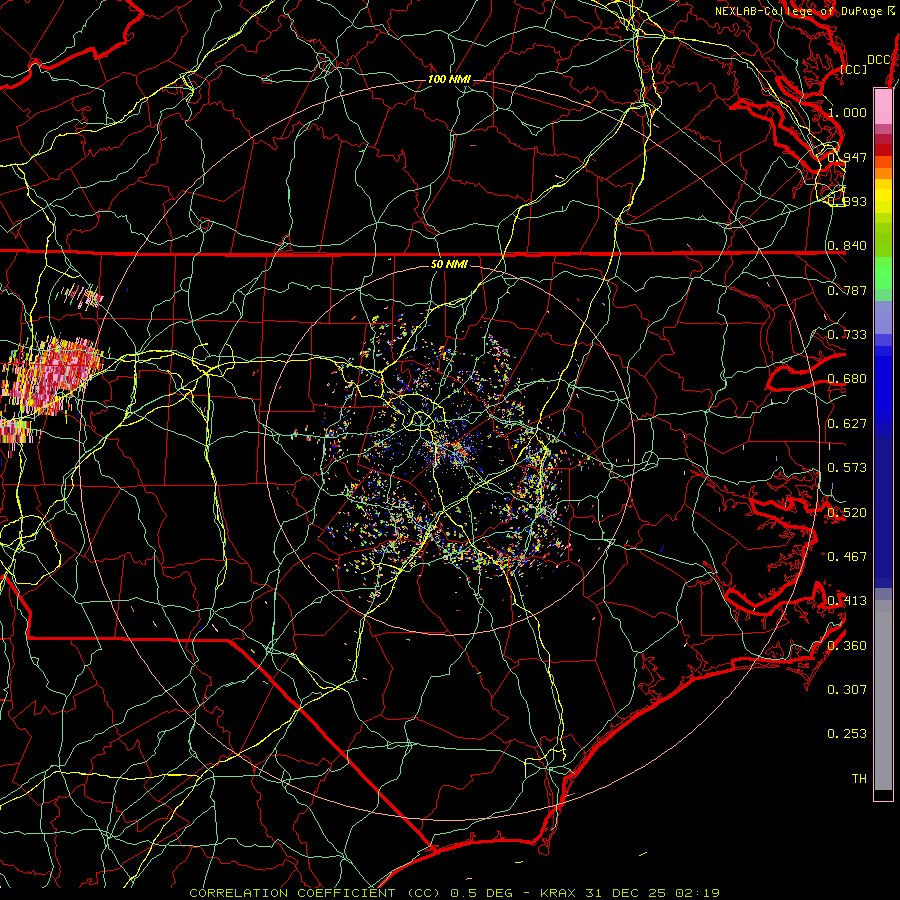
Task: Click the 0.573 legend value
Action: pyautogui.click(x=848, y=468)
